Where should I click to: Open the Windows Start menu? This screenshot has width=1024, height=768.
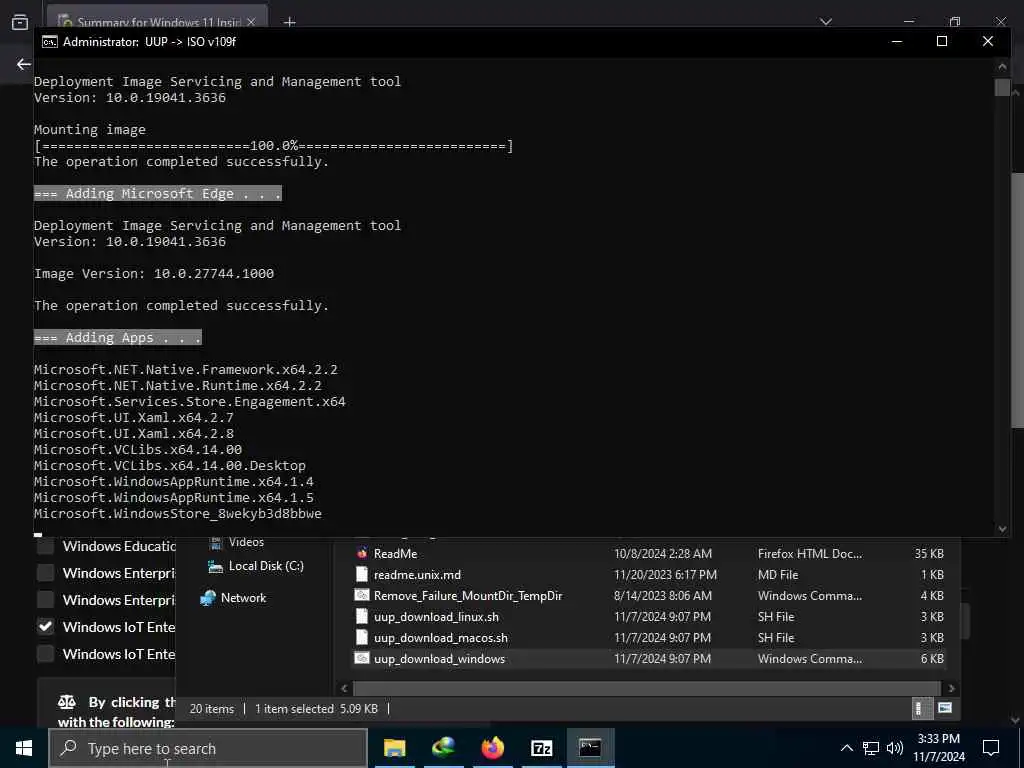click(24, 748)
